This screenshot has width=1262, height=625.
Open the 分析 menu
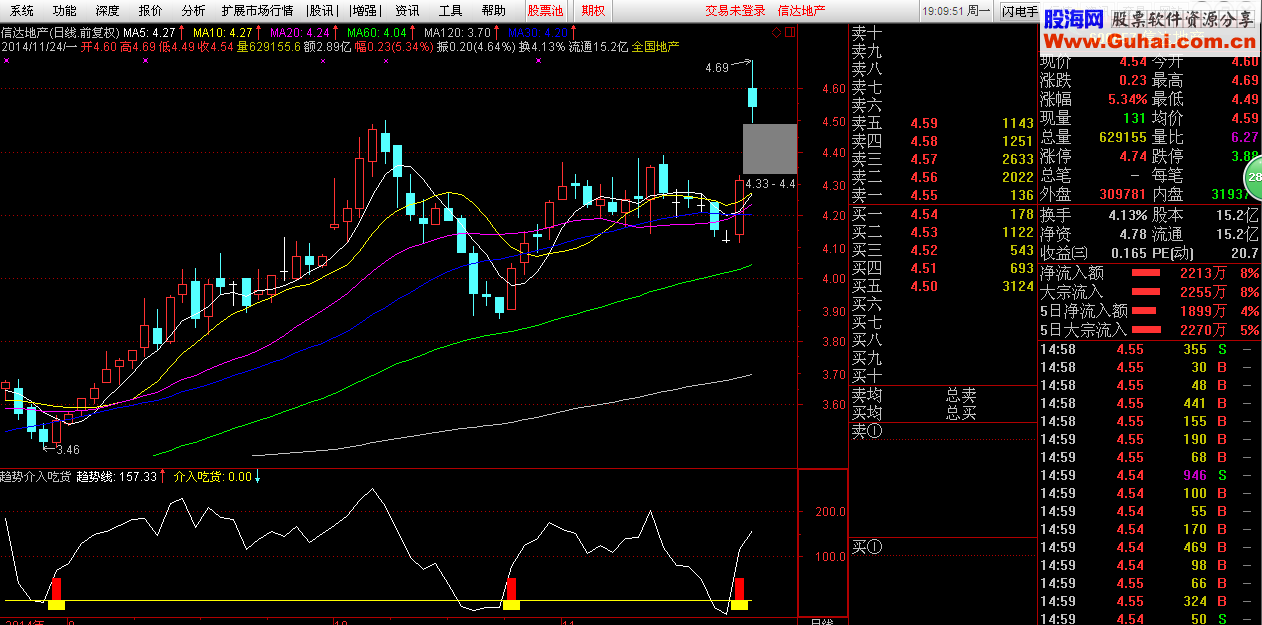pos(194,11)
